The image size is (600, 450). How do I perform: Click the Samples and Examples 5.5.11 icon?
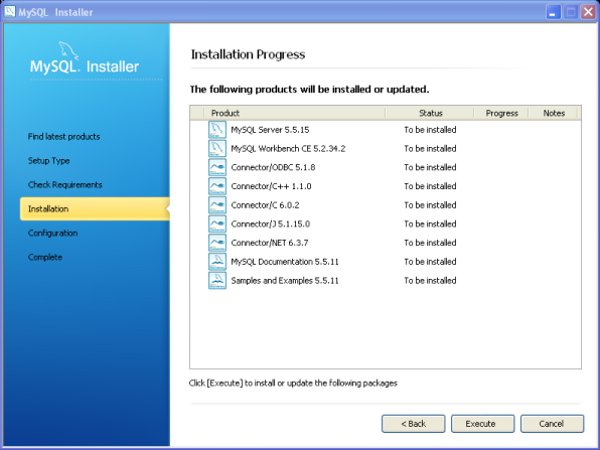tap(217, 280)
